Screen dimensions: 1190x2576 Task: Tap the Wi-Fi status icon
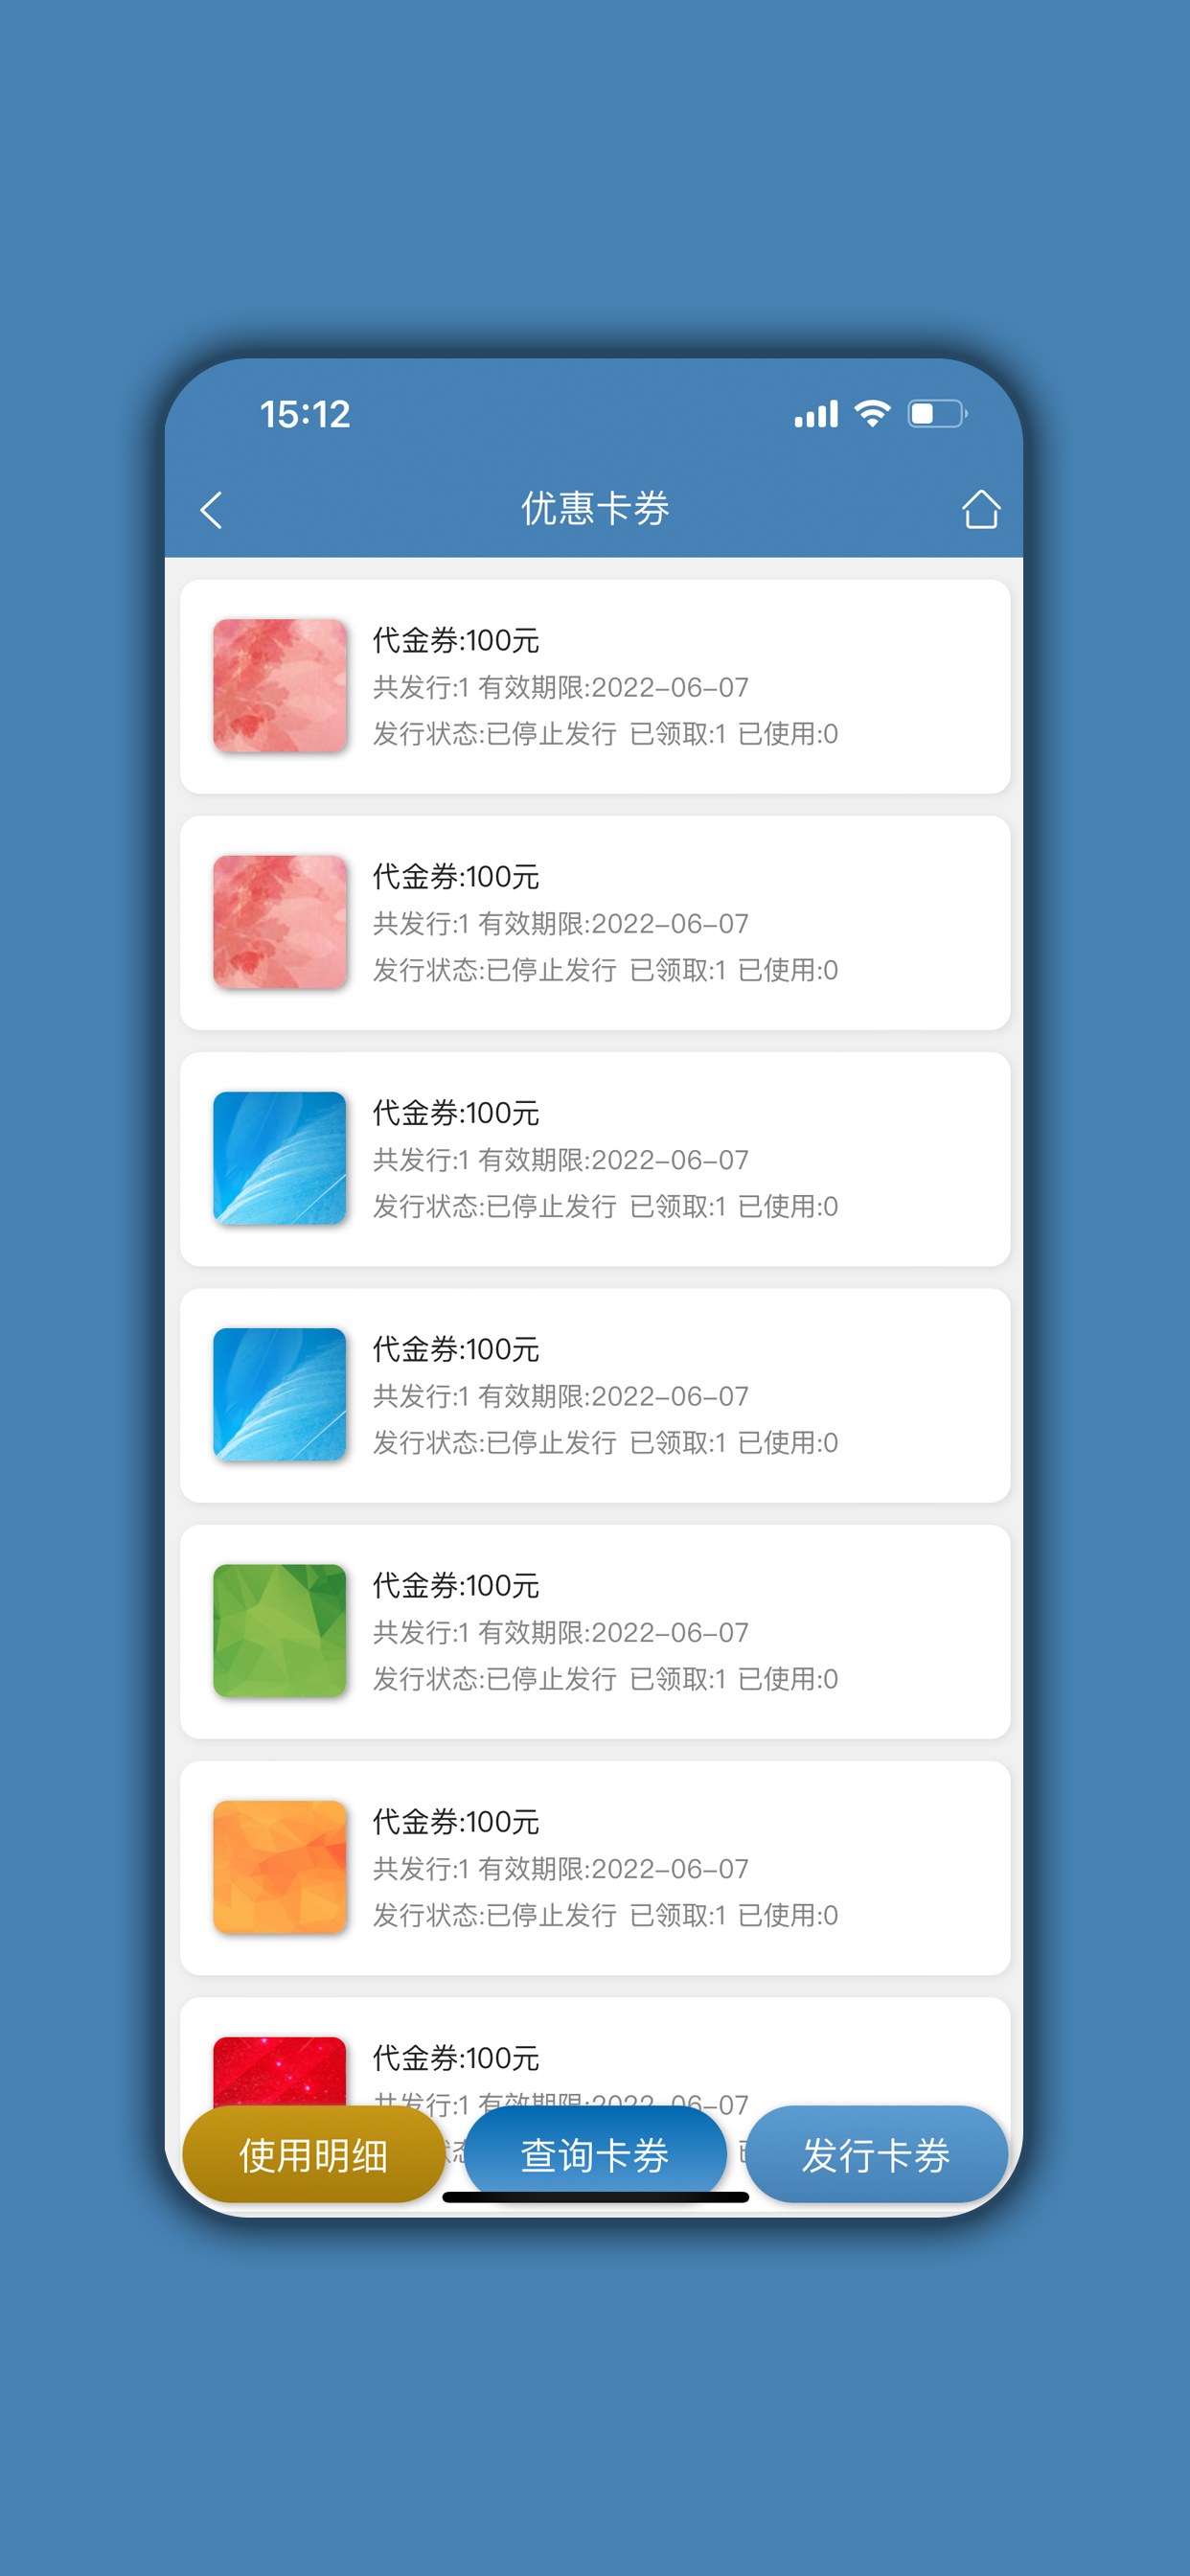[x=872, y=414]
